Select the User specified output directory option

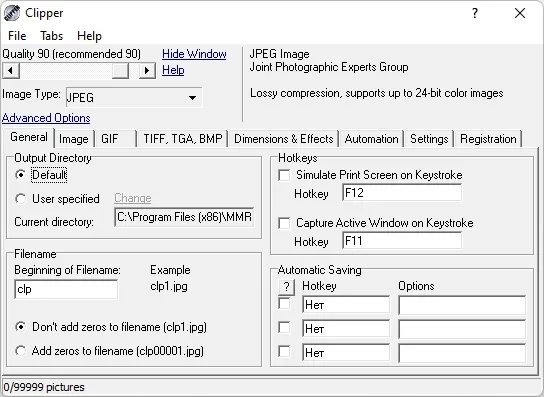coord(20,199)
